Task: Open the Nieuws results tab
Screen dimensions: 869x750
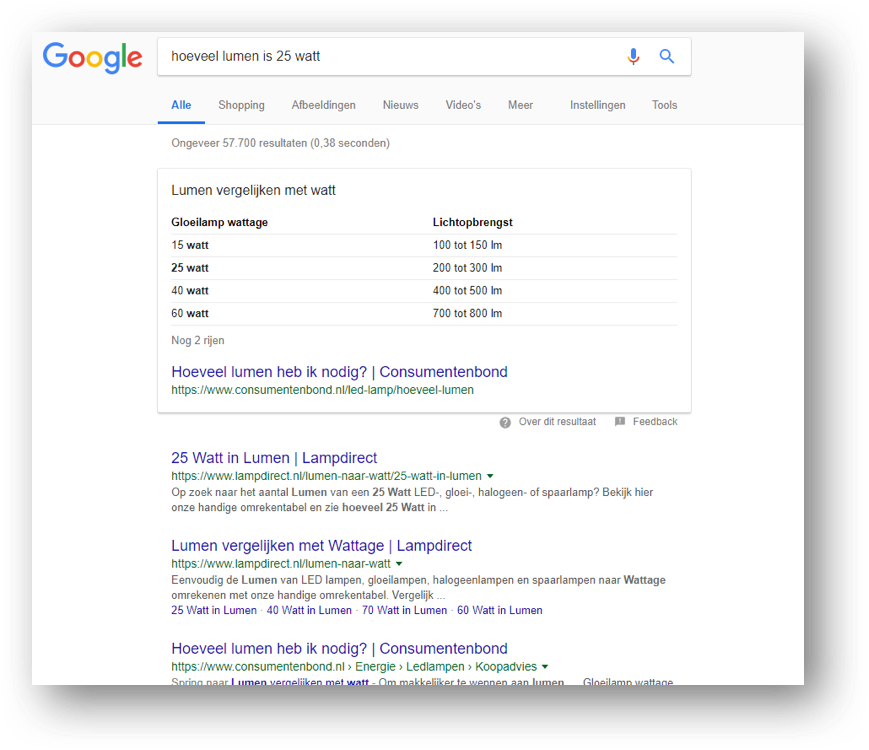Action: point(400,105)
